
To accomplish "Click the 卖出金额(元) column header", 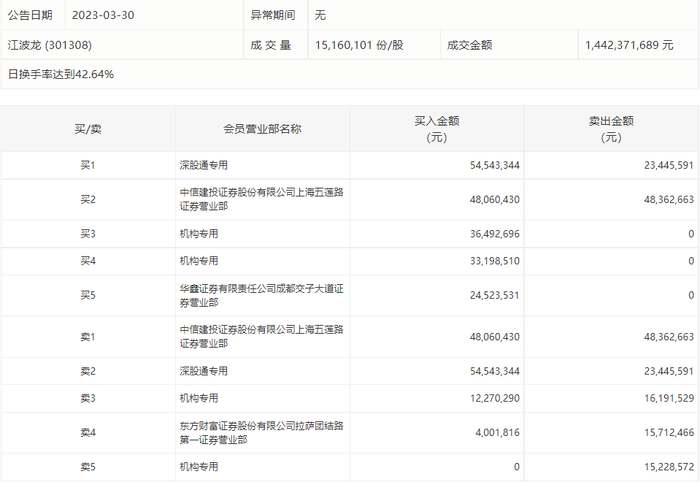I will [x=611, y=129].
